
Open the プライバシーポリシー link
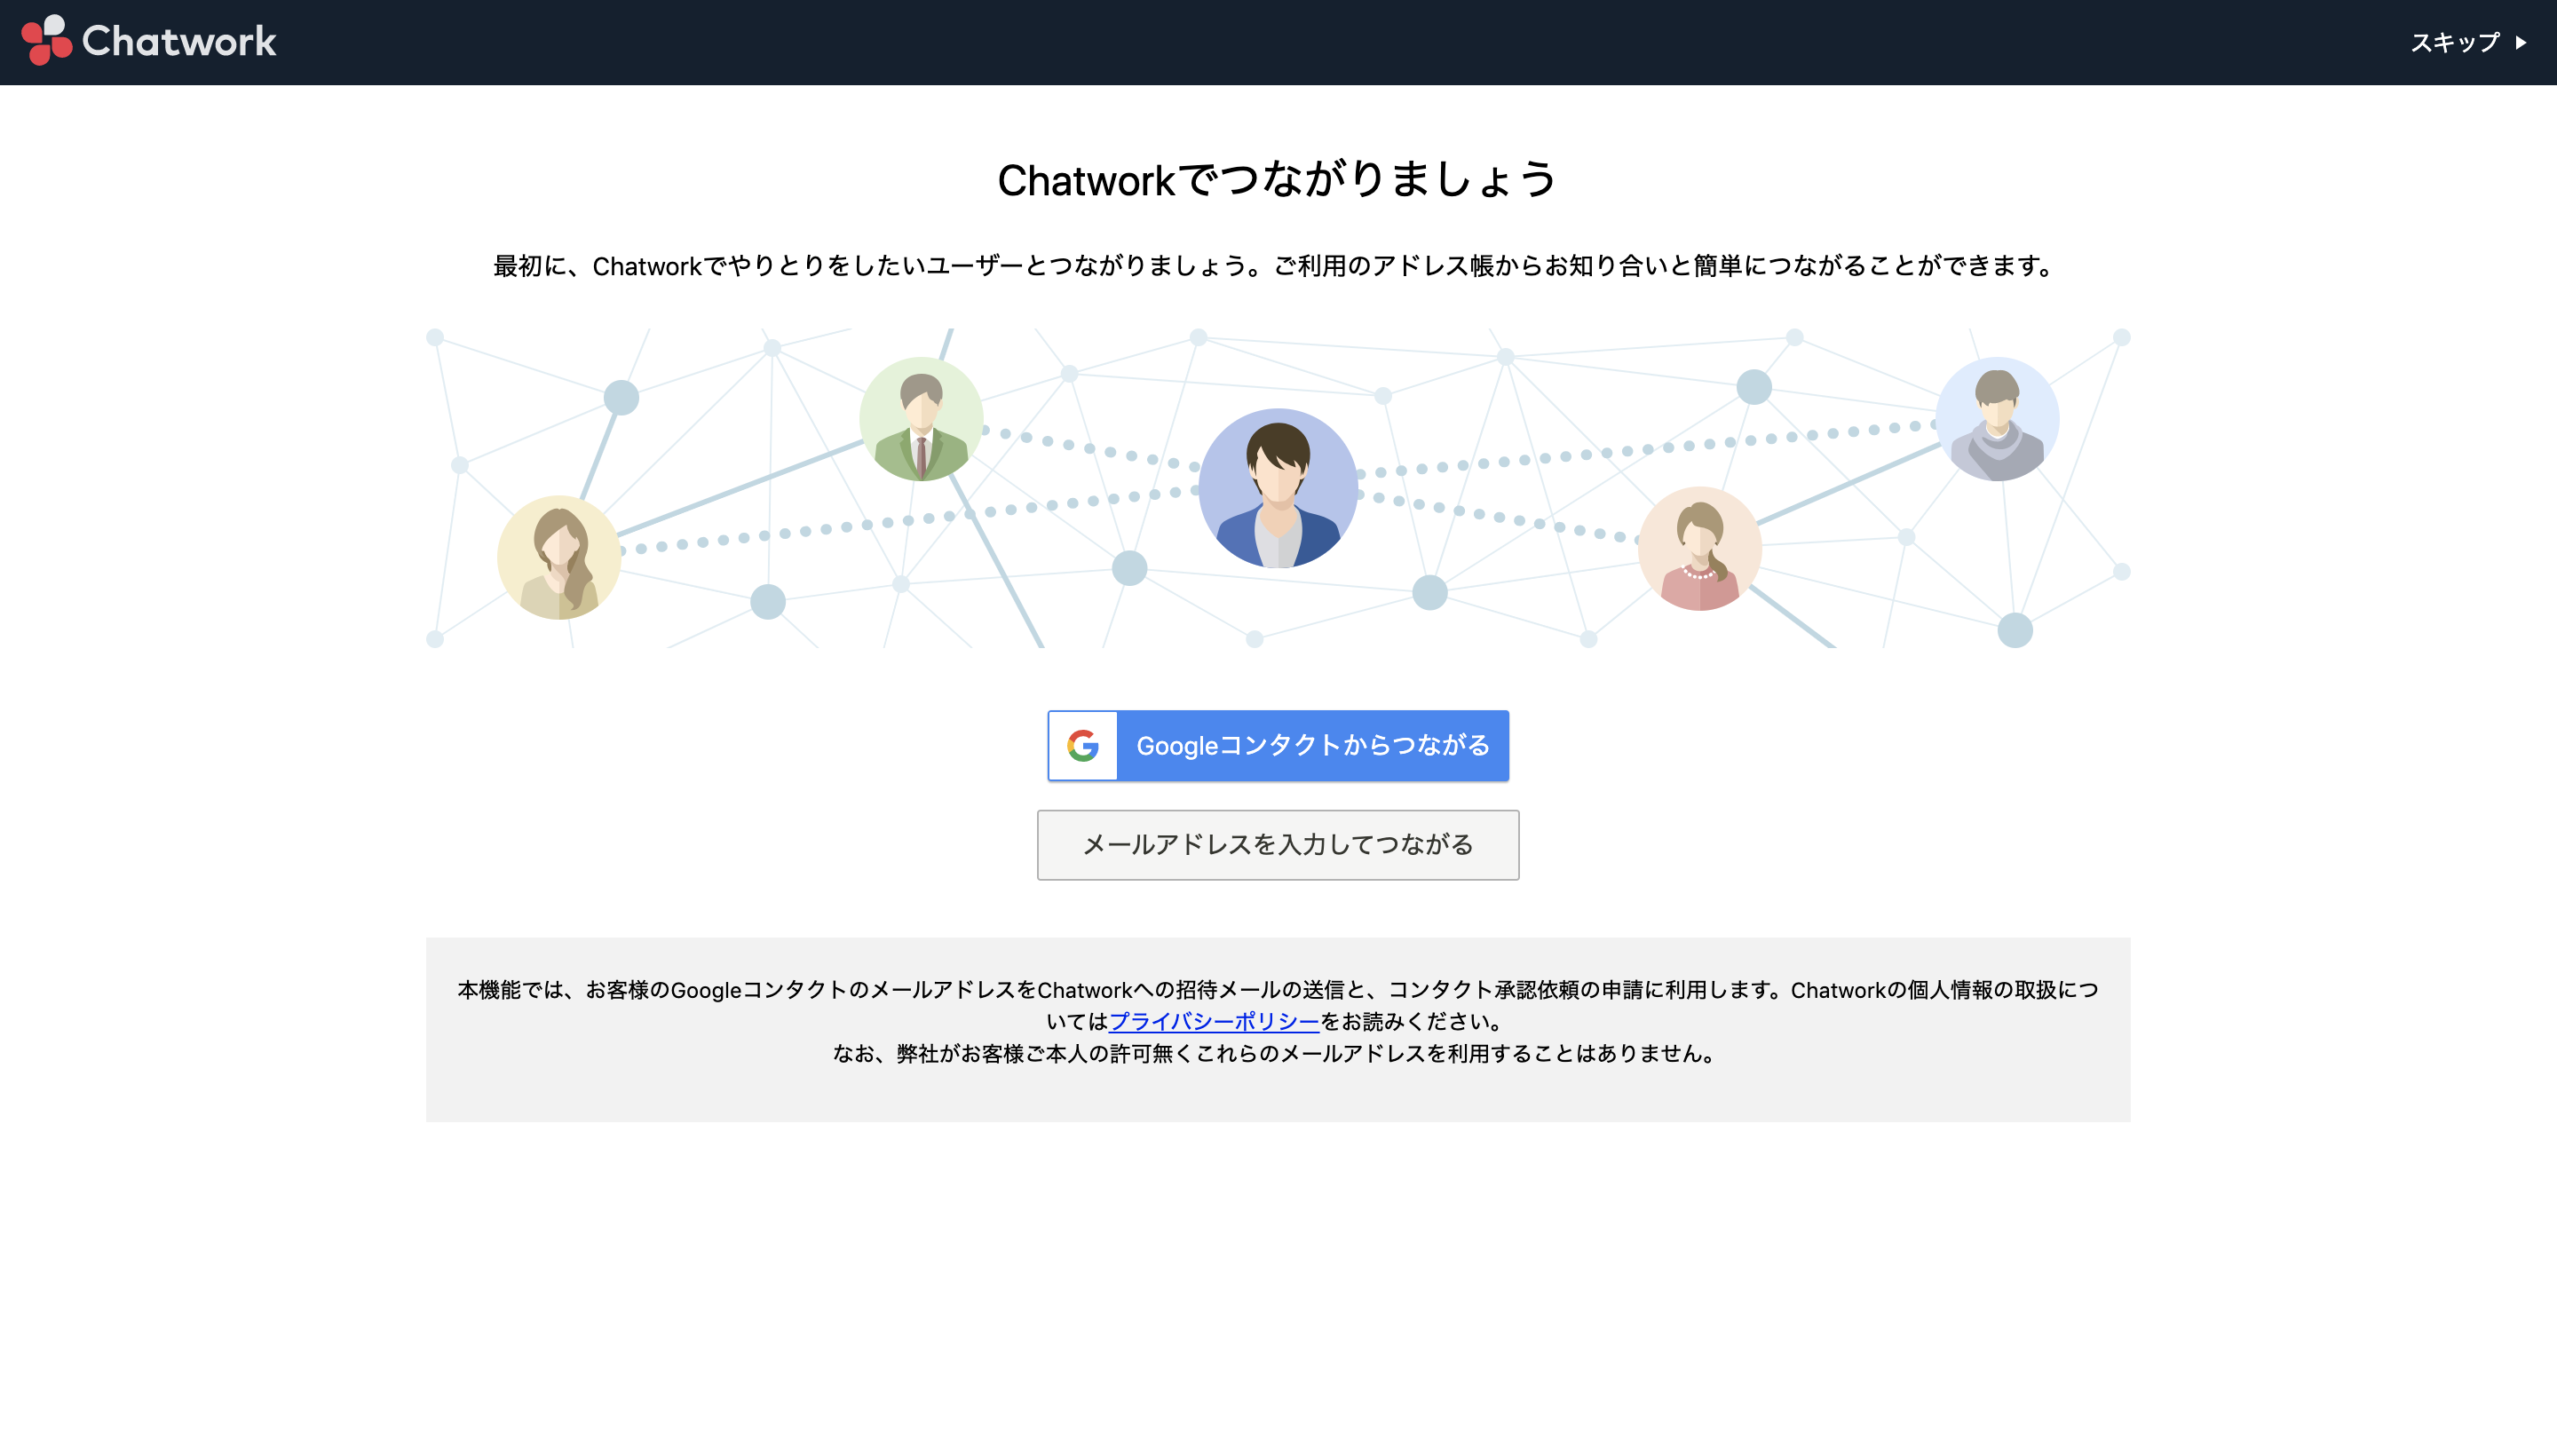click(x=1214, y=1022)
